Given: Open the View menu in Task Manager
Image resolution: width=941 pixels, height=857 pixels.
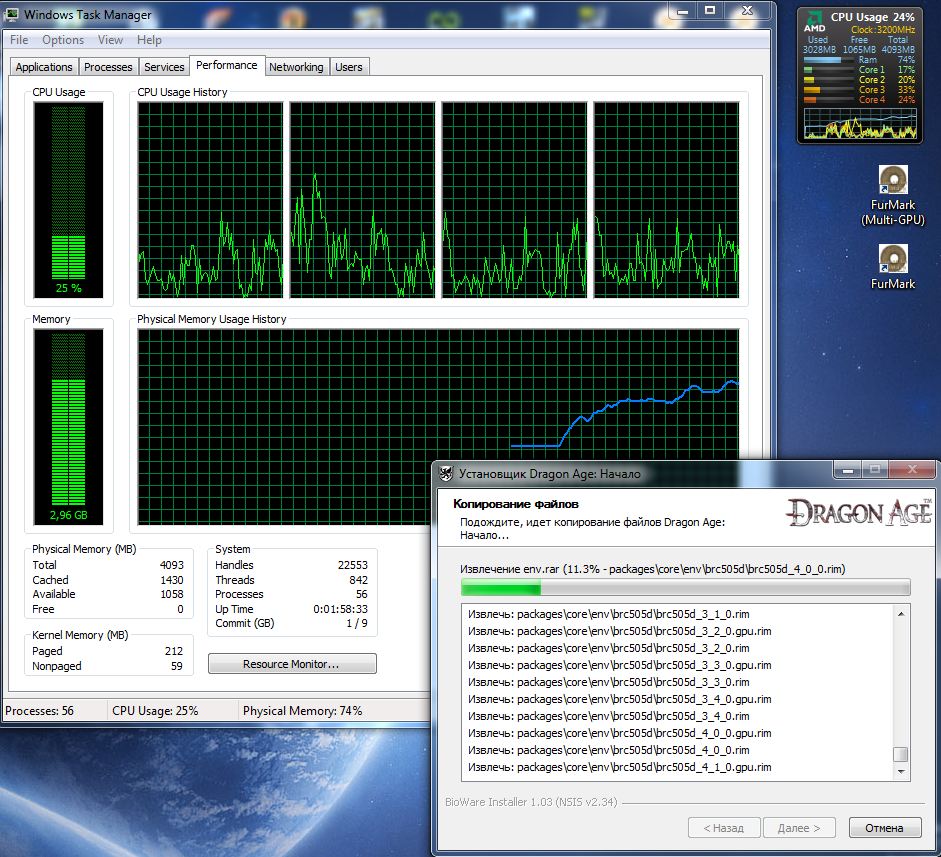Looking at the screenshot, I should (x=110, y=40).
